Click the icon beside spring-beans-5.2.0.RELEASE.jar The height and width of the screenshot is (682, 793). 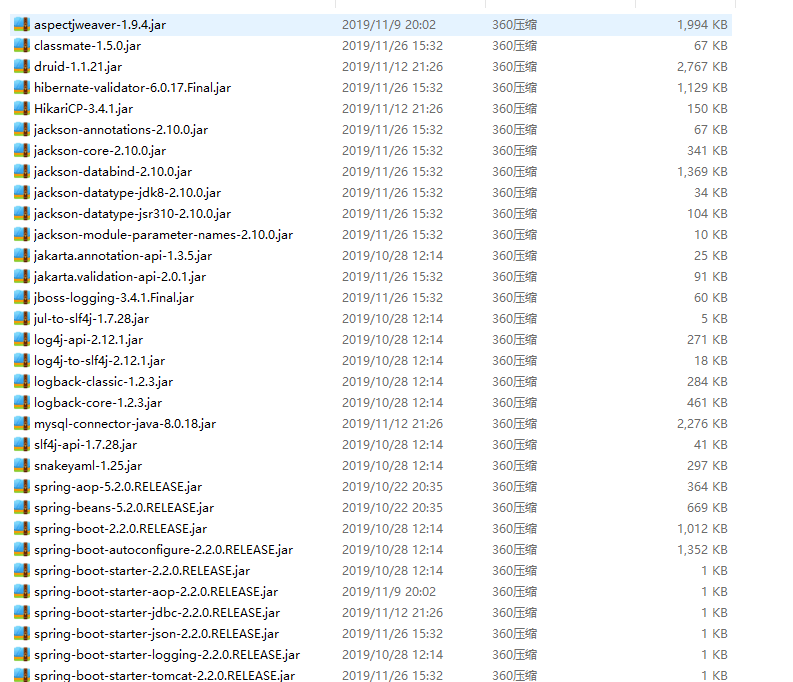(x=22, y=507)
